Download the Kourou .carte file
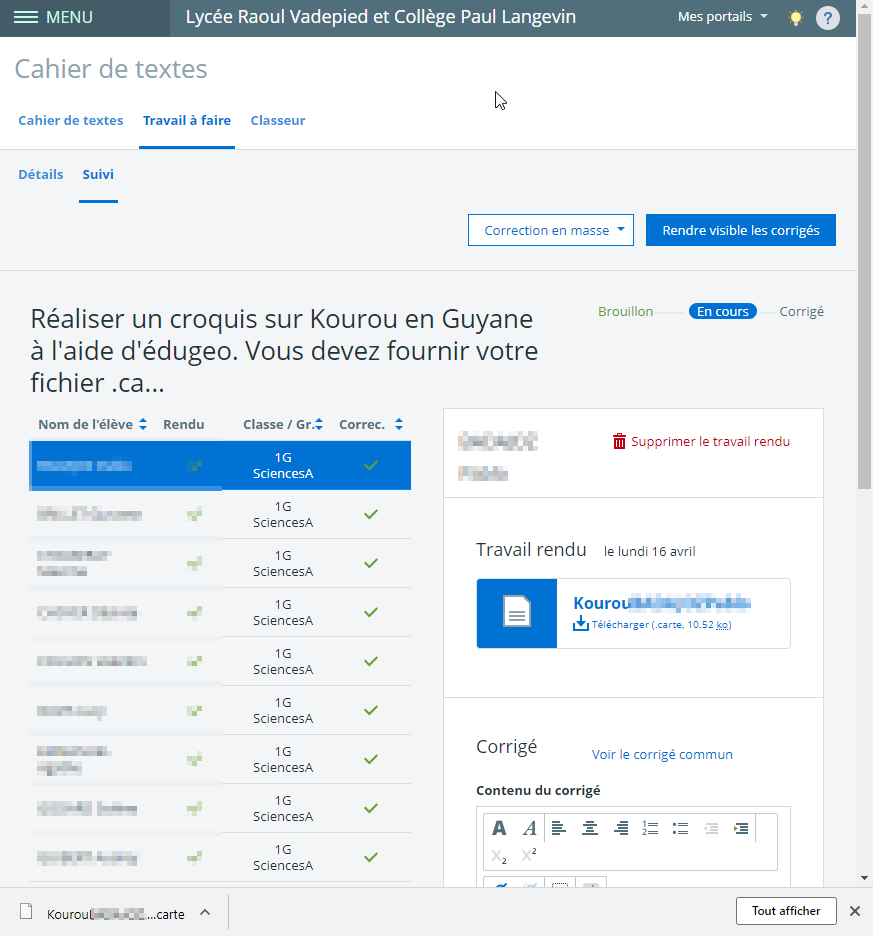 pyautogui.click(x=650, y=623)
